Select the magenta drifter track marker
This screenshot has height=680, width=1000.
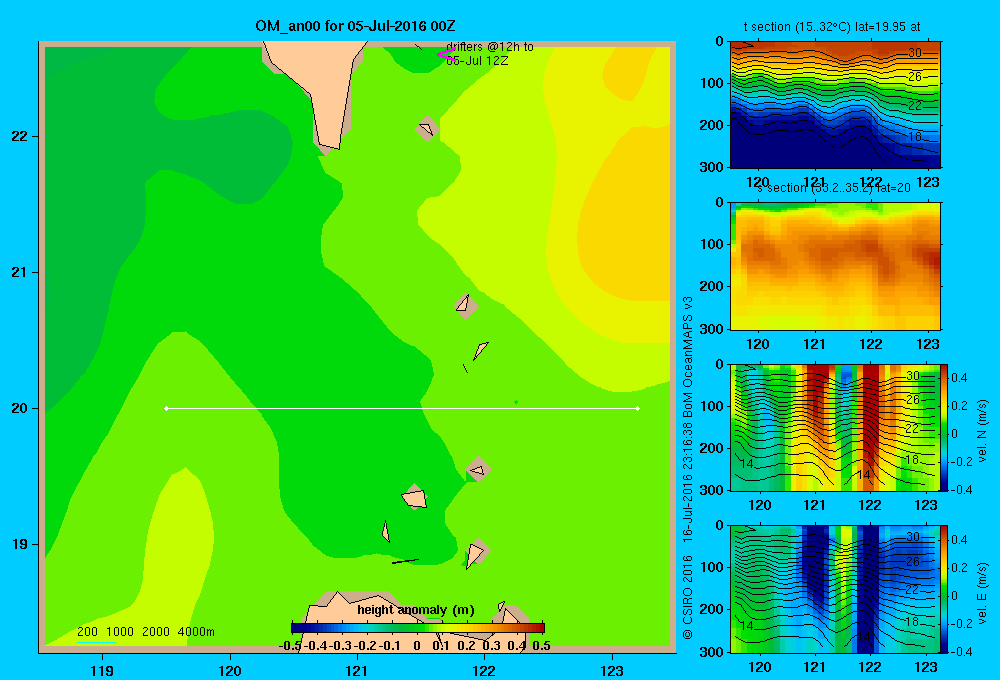(x=445, y=54)
